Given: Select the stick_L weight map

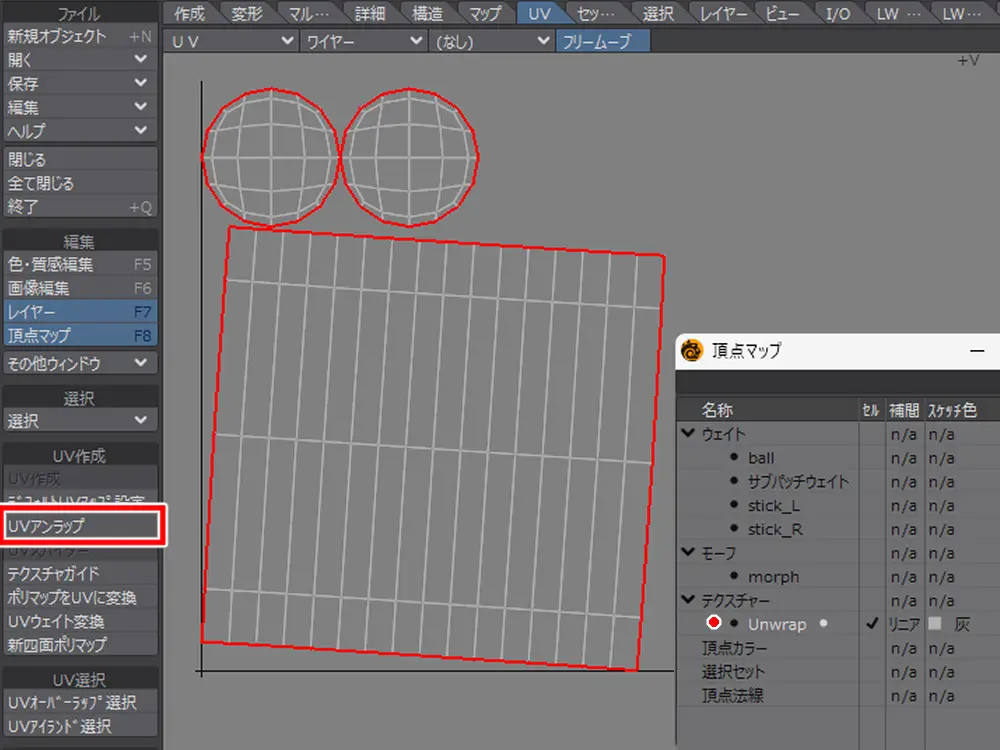Looking at the screenshot, I should point(774,506).
